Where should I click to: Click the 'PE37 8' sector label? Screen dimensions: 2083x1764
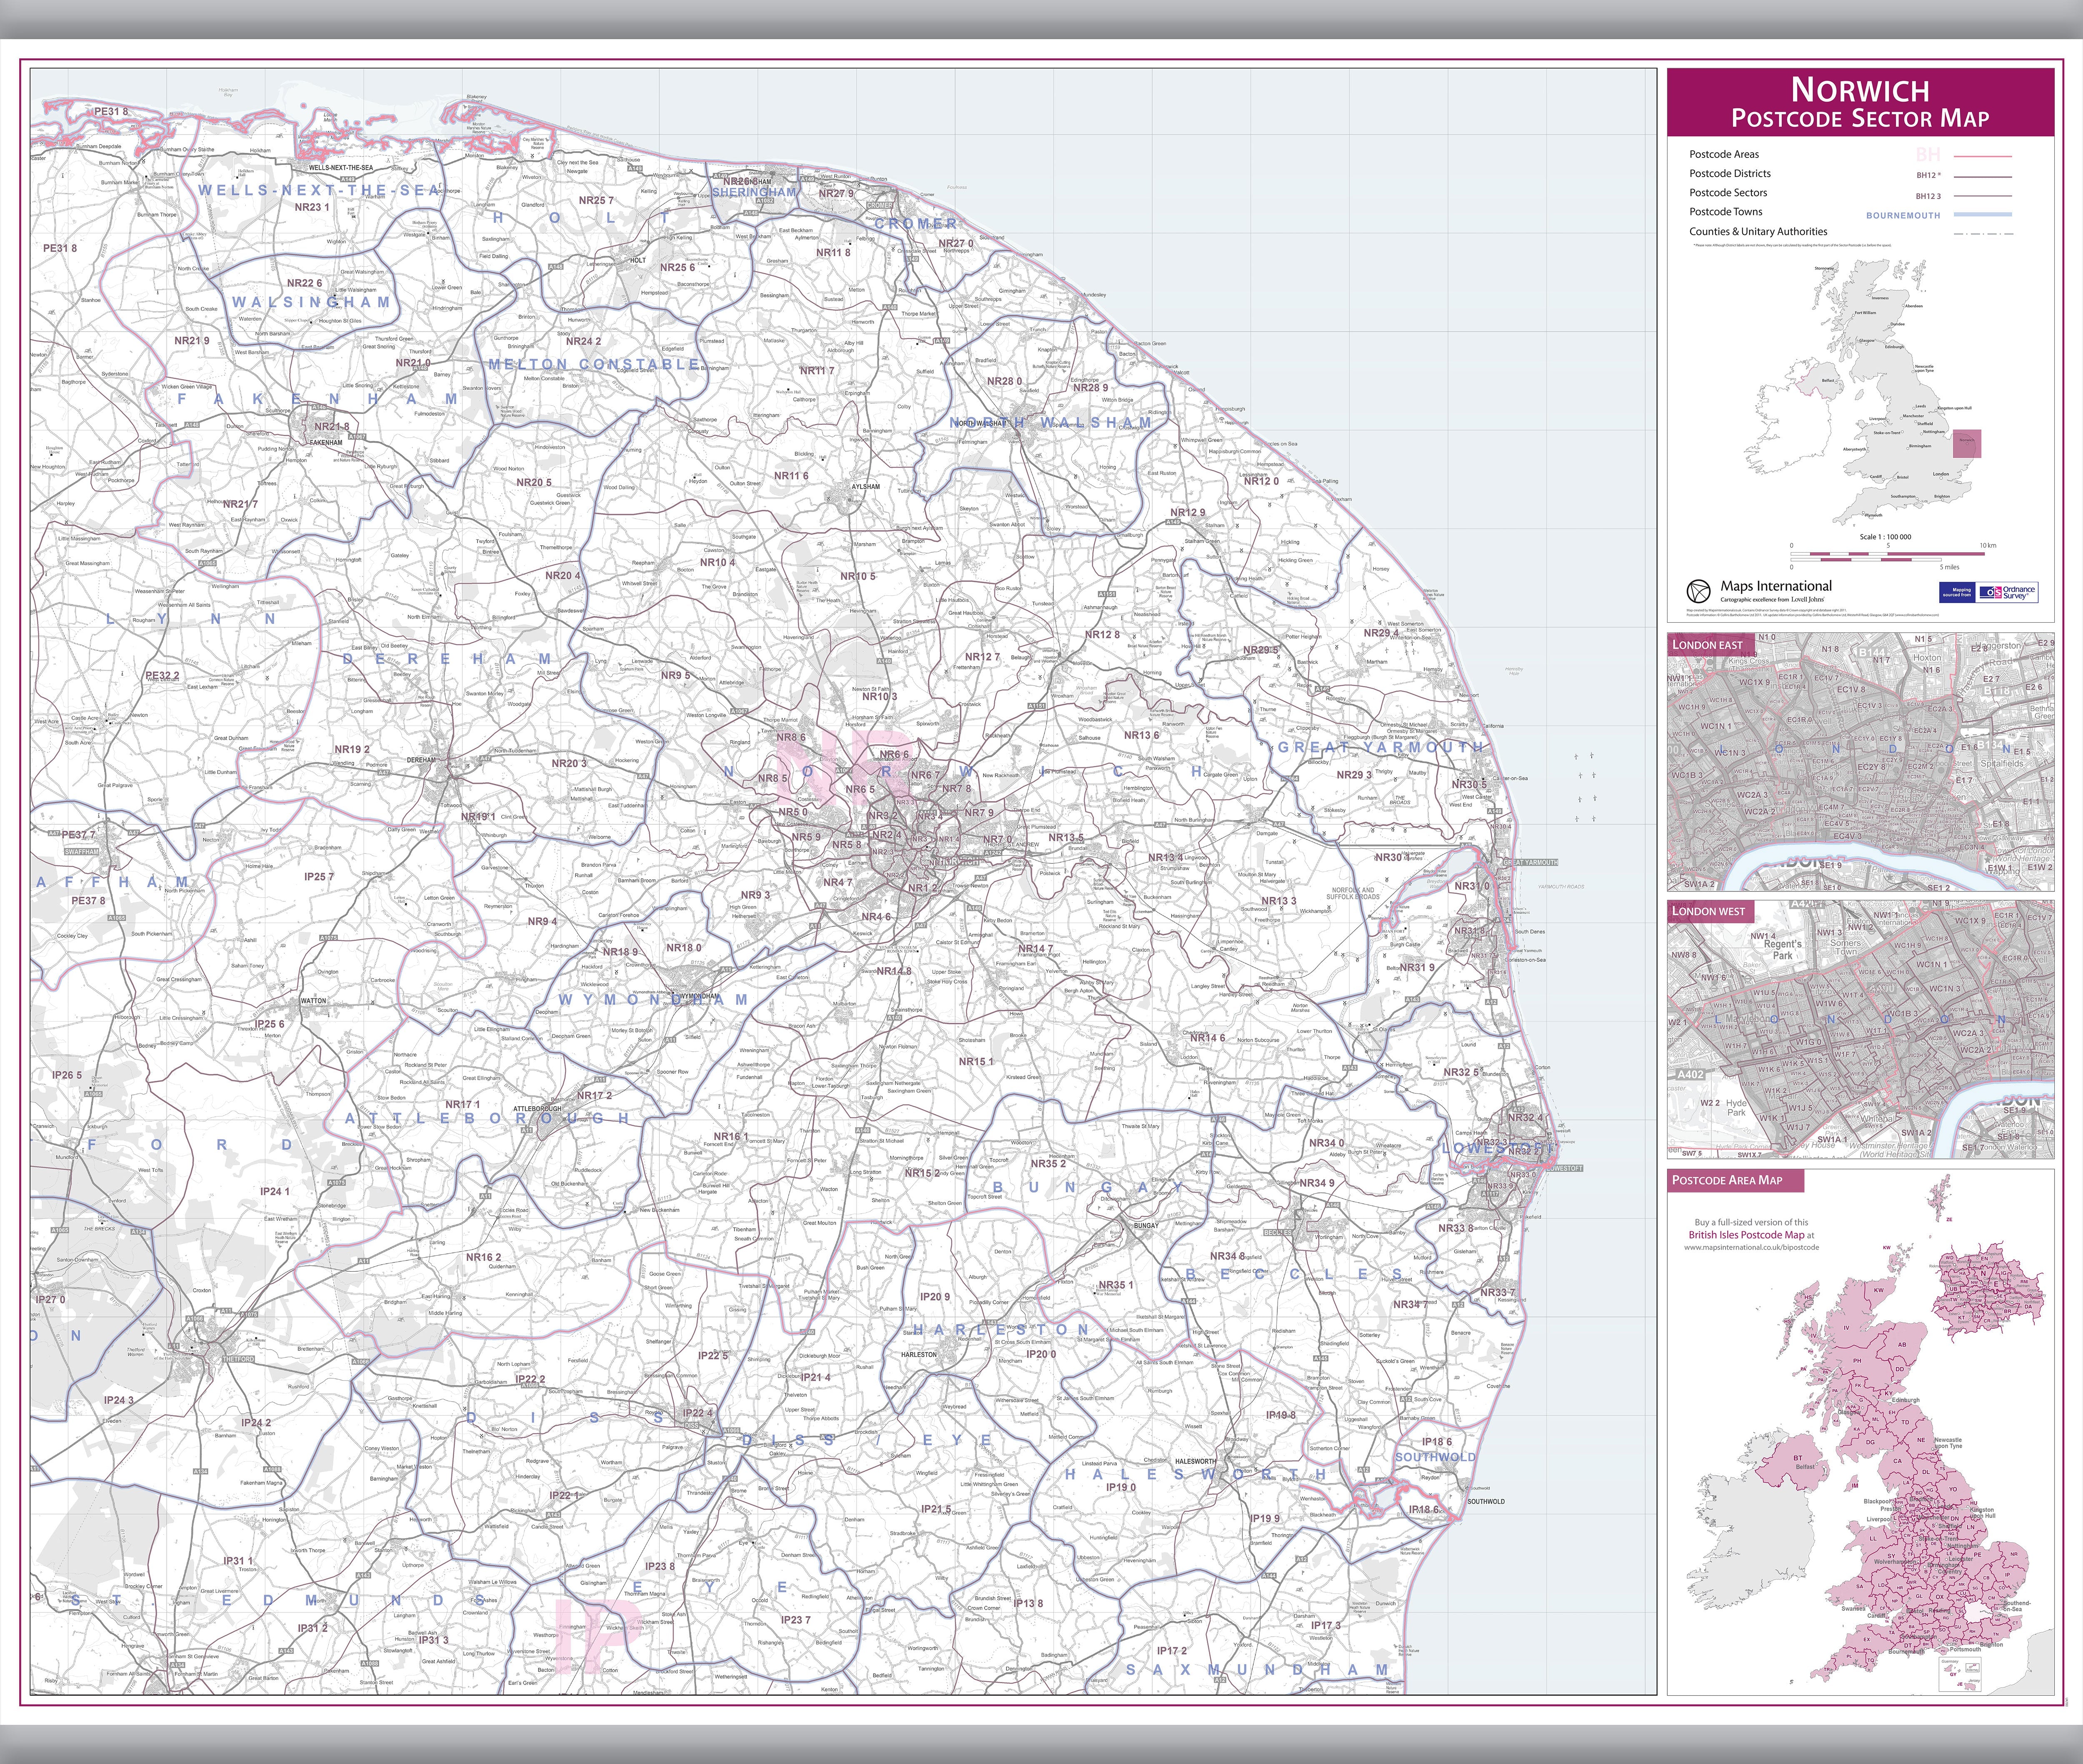click(88, 901)
